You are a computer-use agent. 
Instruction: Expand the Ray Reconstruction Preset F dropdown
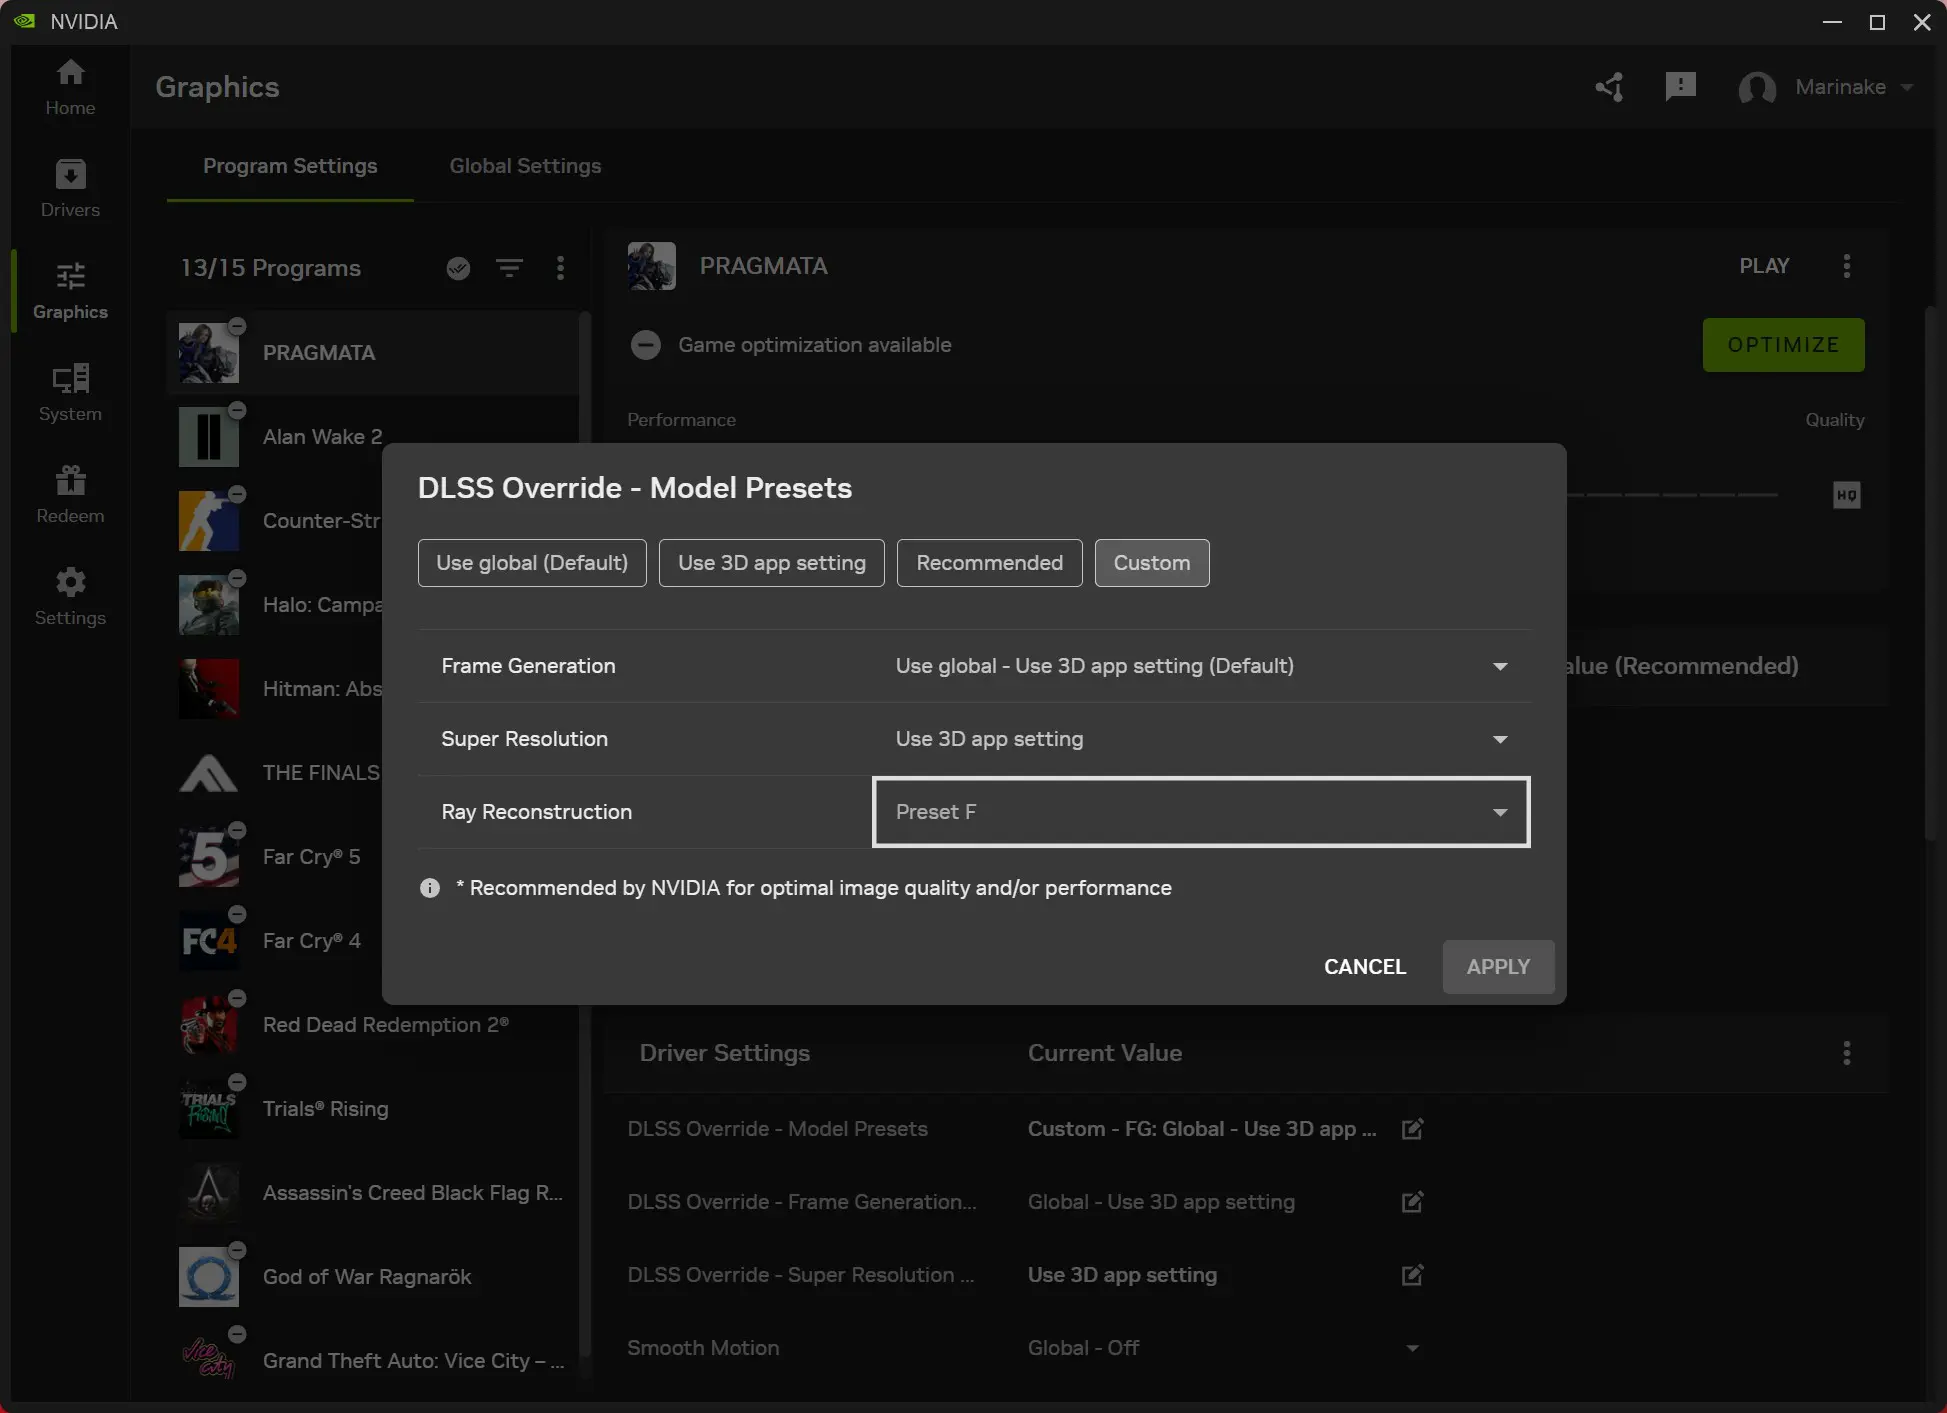point(1201,812)
